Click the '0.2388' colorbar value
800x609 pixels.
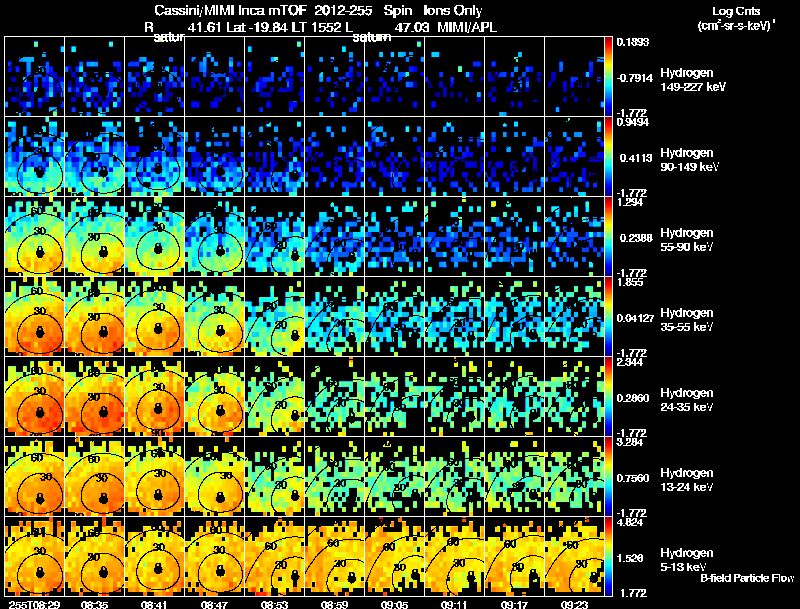click(x=636, y=238)
